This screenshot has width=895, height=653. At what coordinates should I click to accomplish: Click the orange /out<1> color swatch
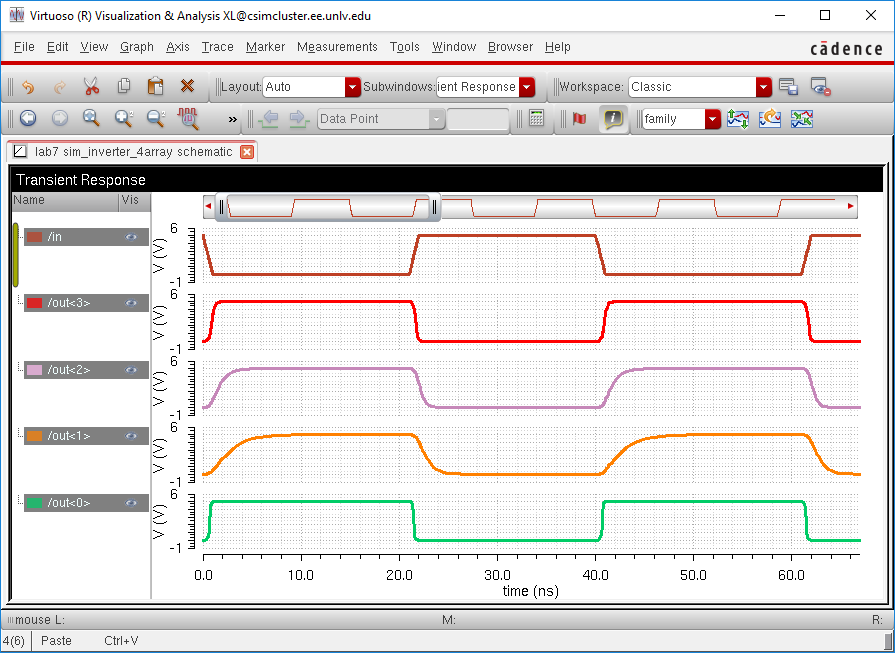point(34,436)
